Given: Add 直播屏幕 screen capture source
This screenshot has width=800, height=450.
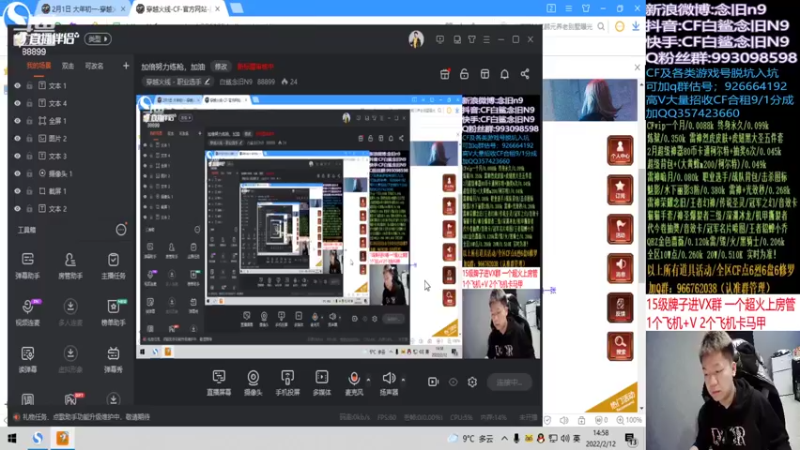Looking at the screenshot, I should [x=219, y=383].
